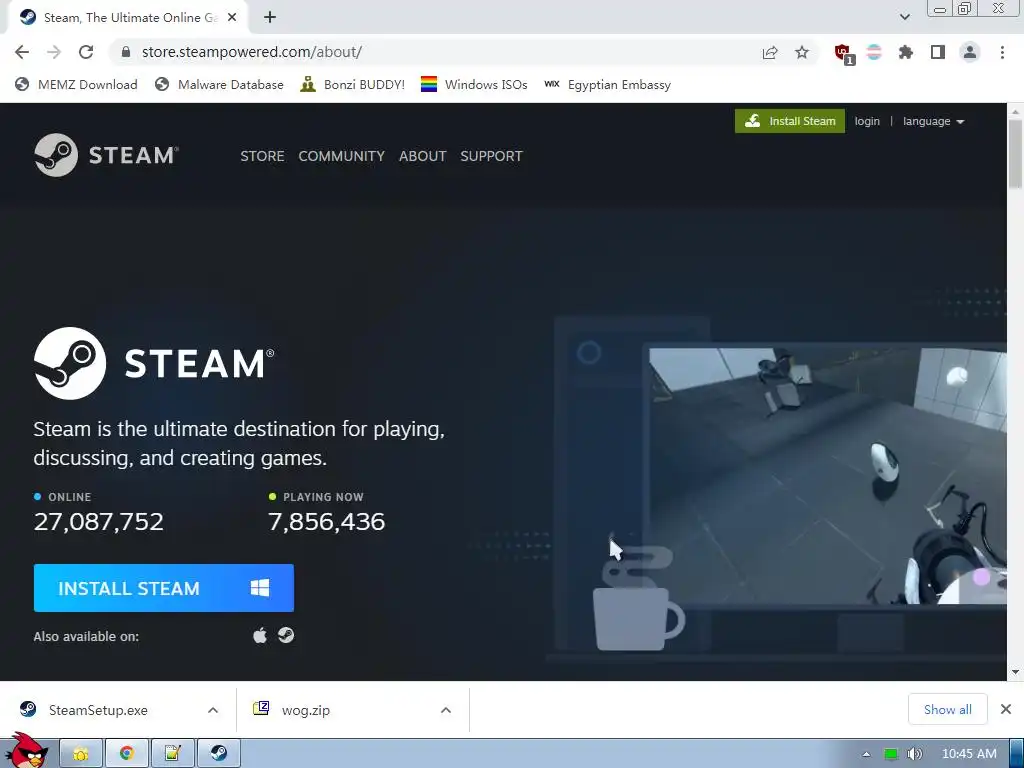Open Chrome's three-dot menu
The width and height of the screenshot is (1024, 768).
click(1002, 52)
